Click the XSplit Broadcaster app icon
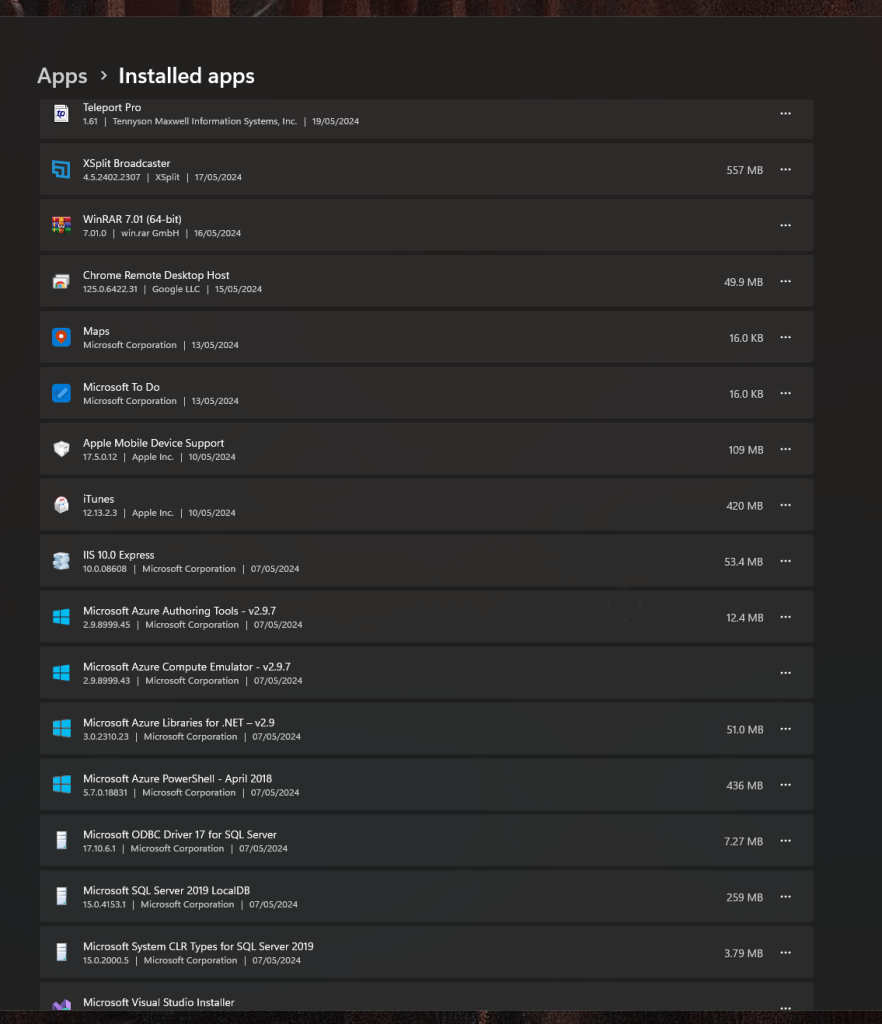This screenshot has width=882, height=1024. (x=61, y=170)
